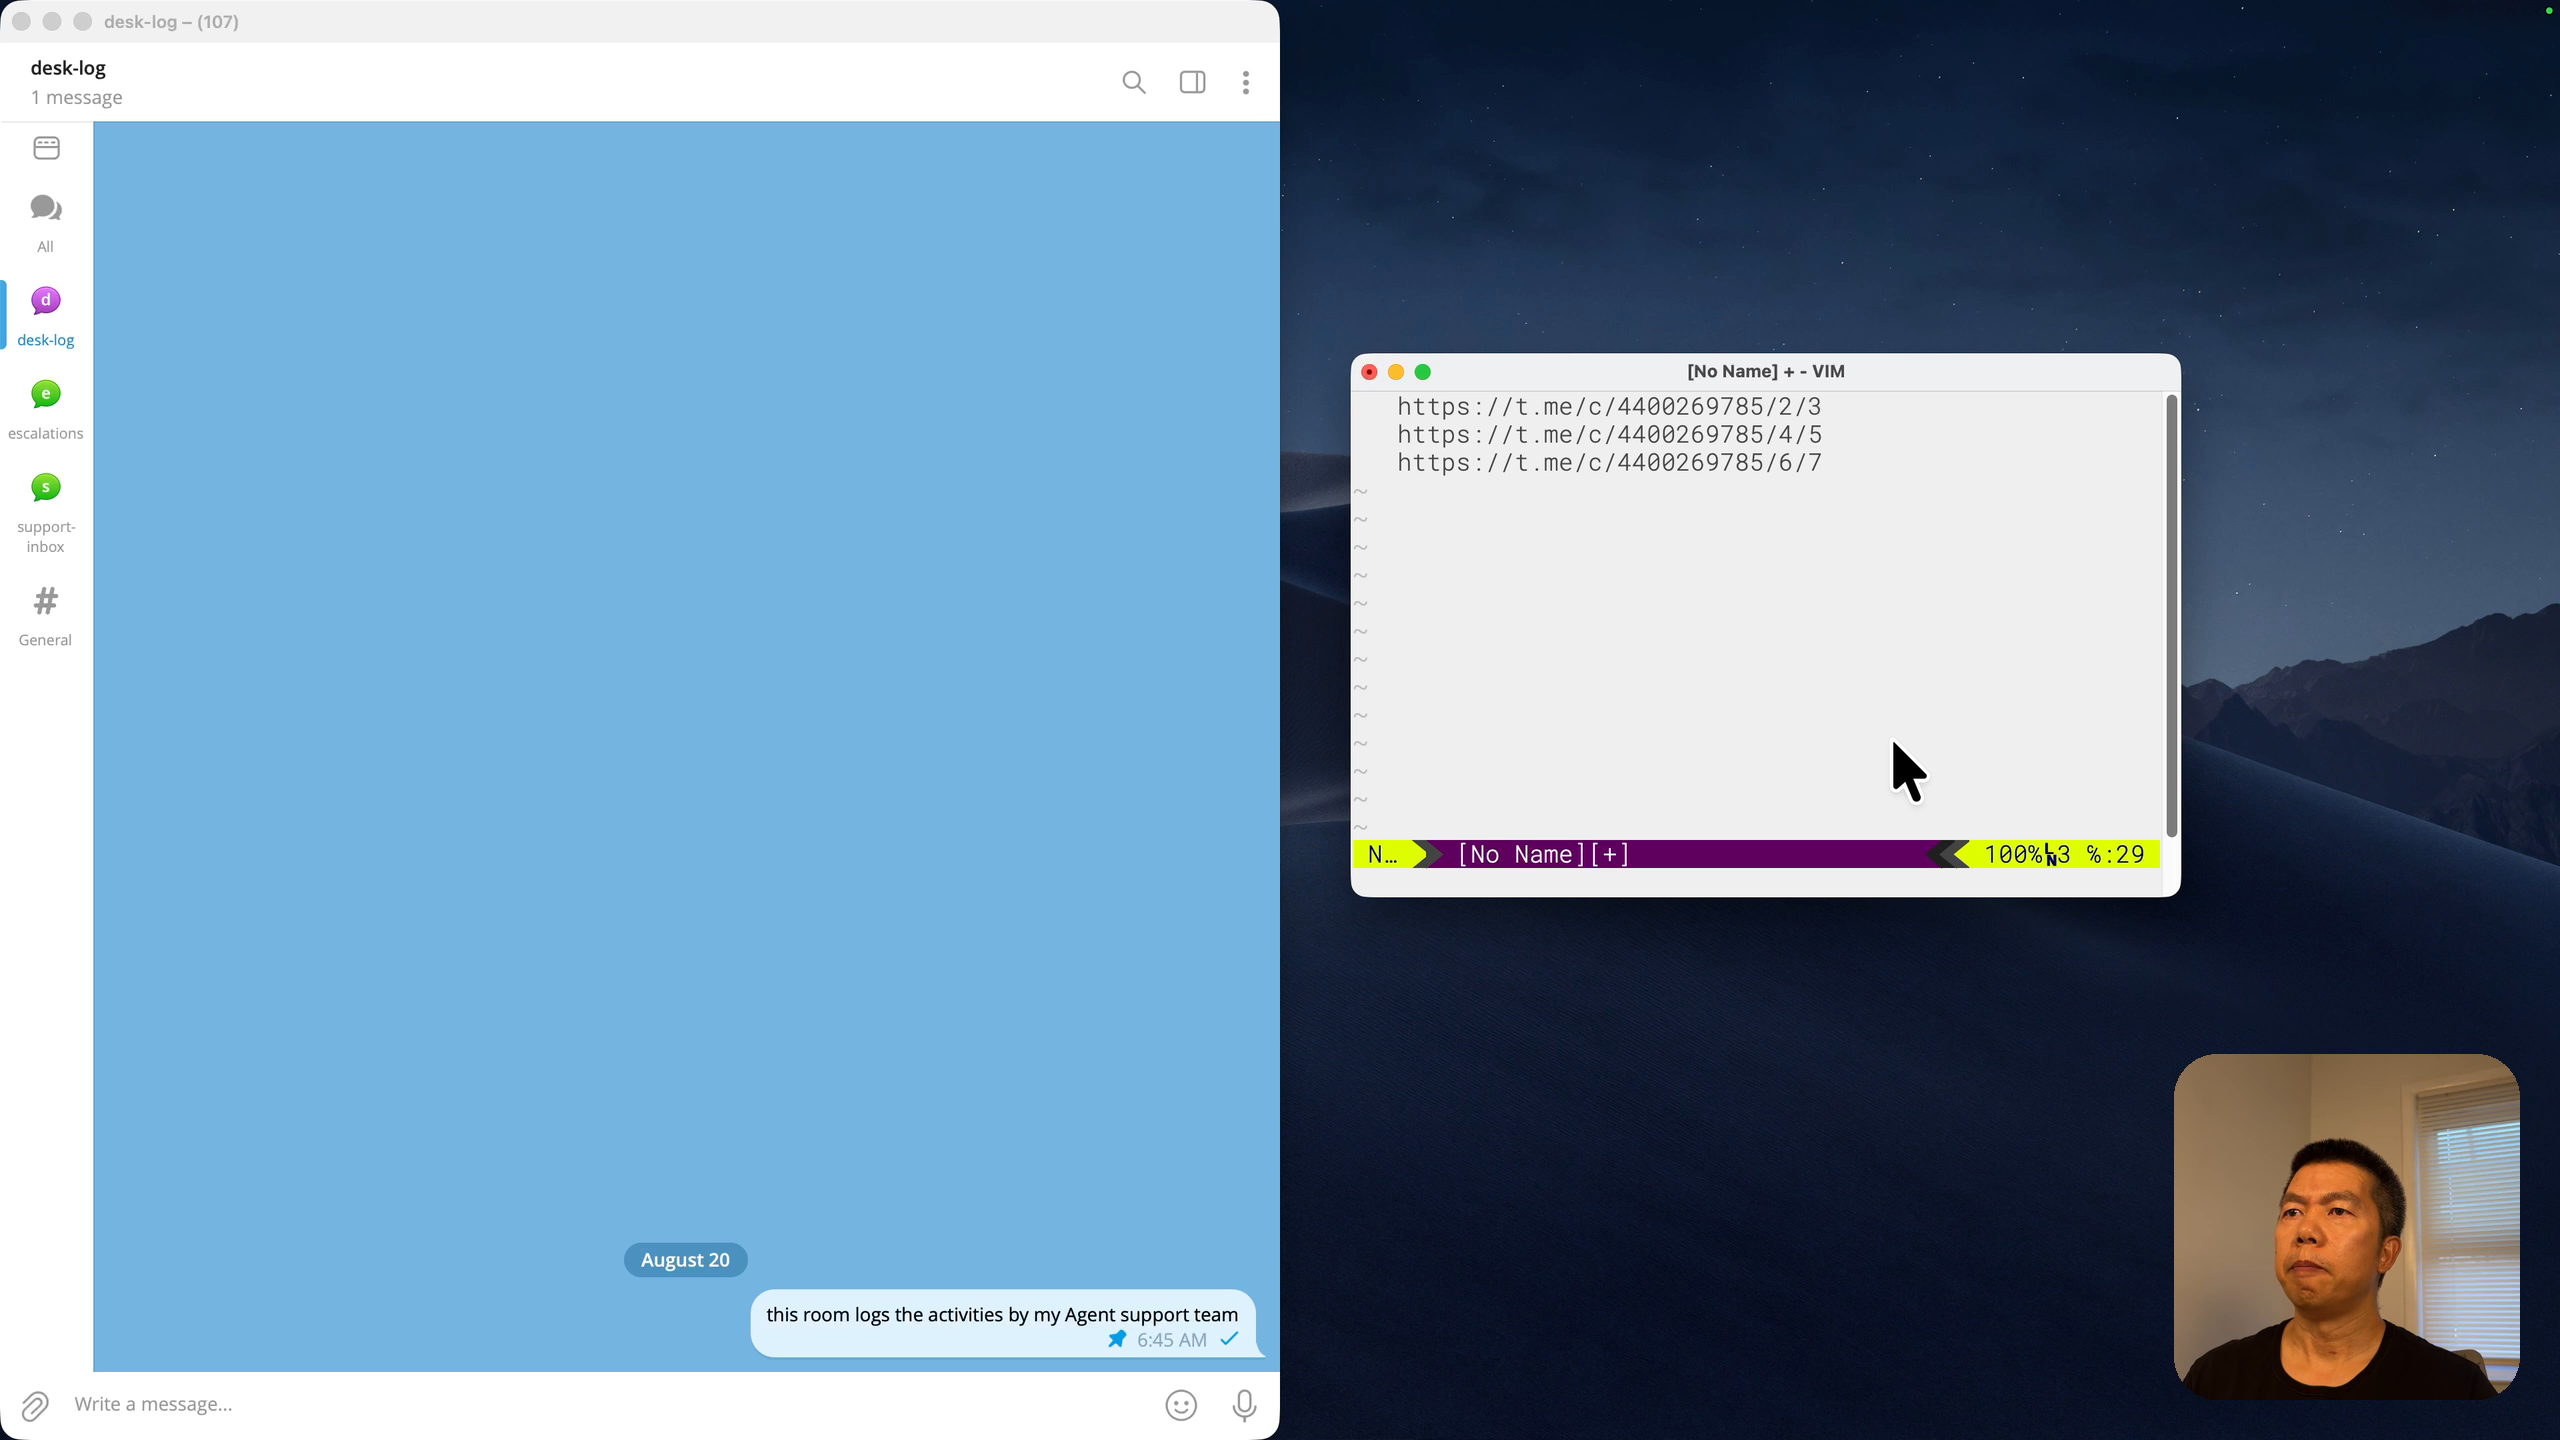Click the Vim window vertical scrollbar
2560x1440 pixels.
pos(2171,616)
